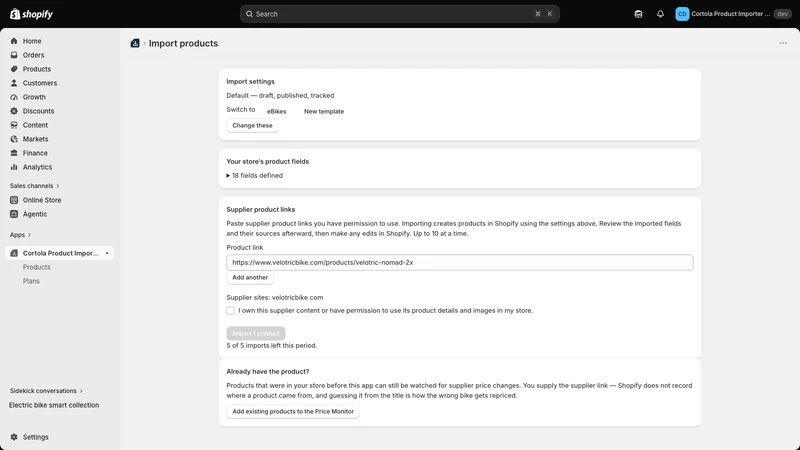The height and width of the screenshot is (450, 800).
Task: Click the top Search bar
Action: coord(399,14)
